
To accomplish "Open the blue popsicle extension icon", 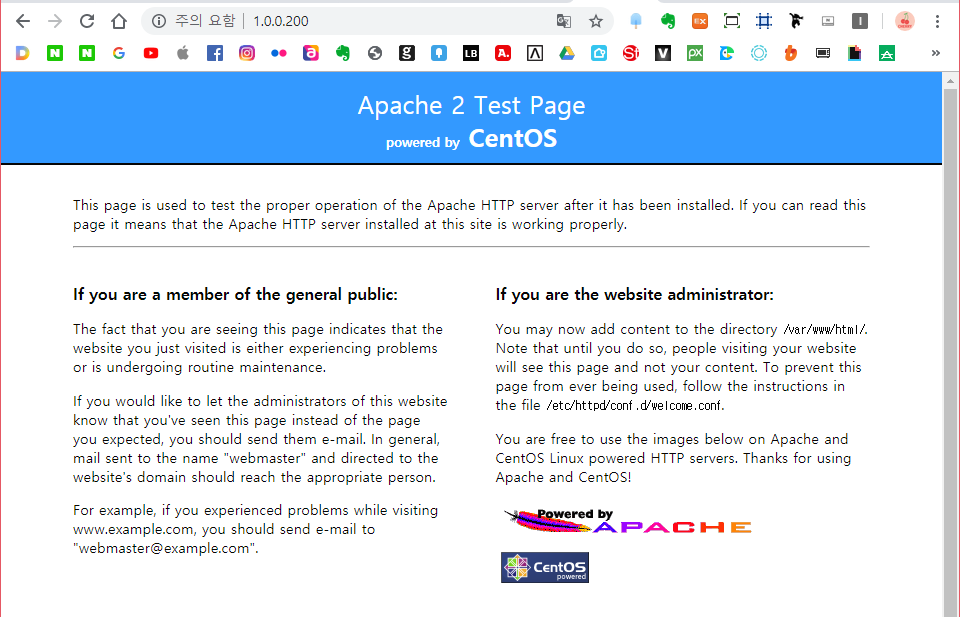I will pos(636,21).
